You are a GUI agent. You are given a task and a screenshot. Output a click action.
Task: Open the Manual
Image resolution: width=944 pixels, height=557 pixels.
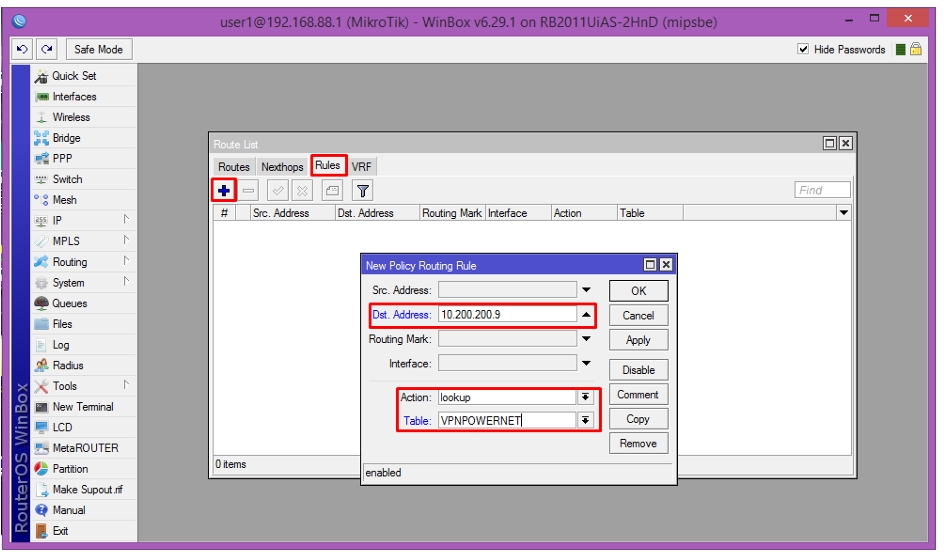click(69, 510)
